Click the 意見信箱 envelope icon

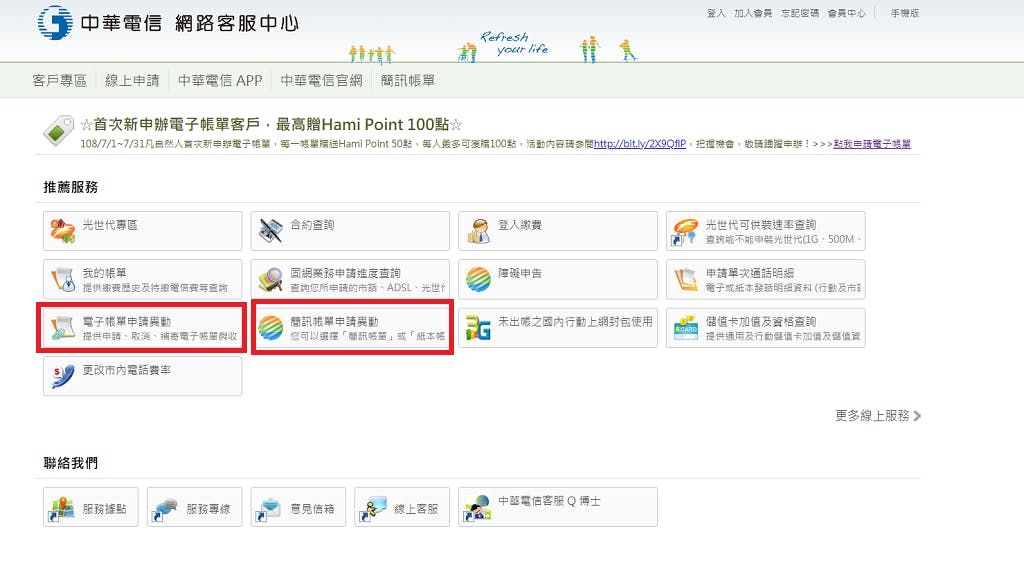(268, 509)
